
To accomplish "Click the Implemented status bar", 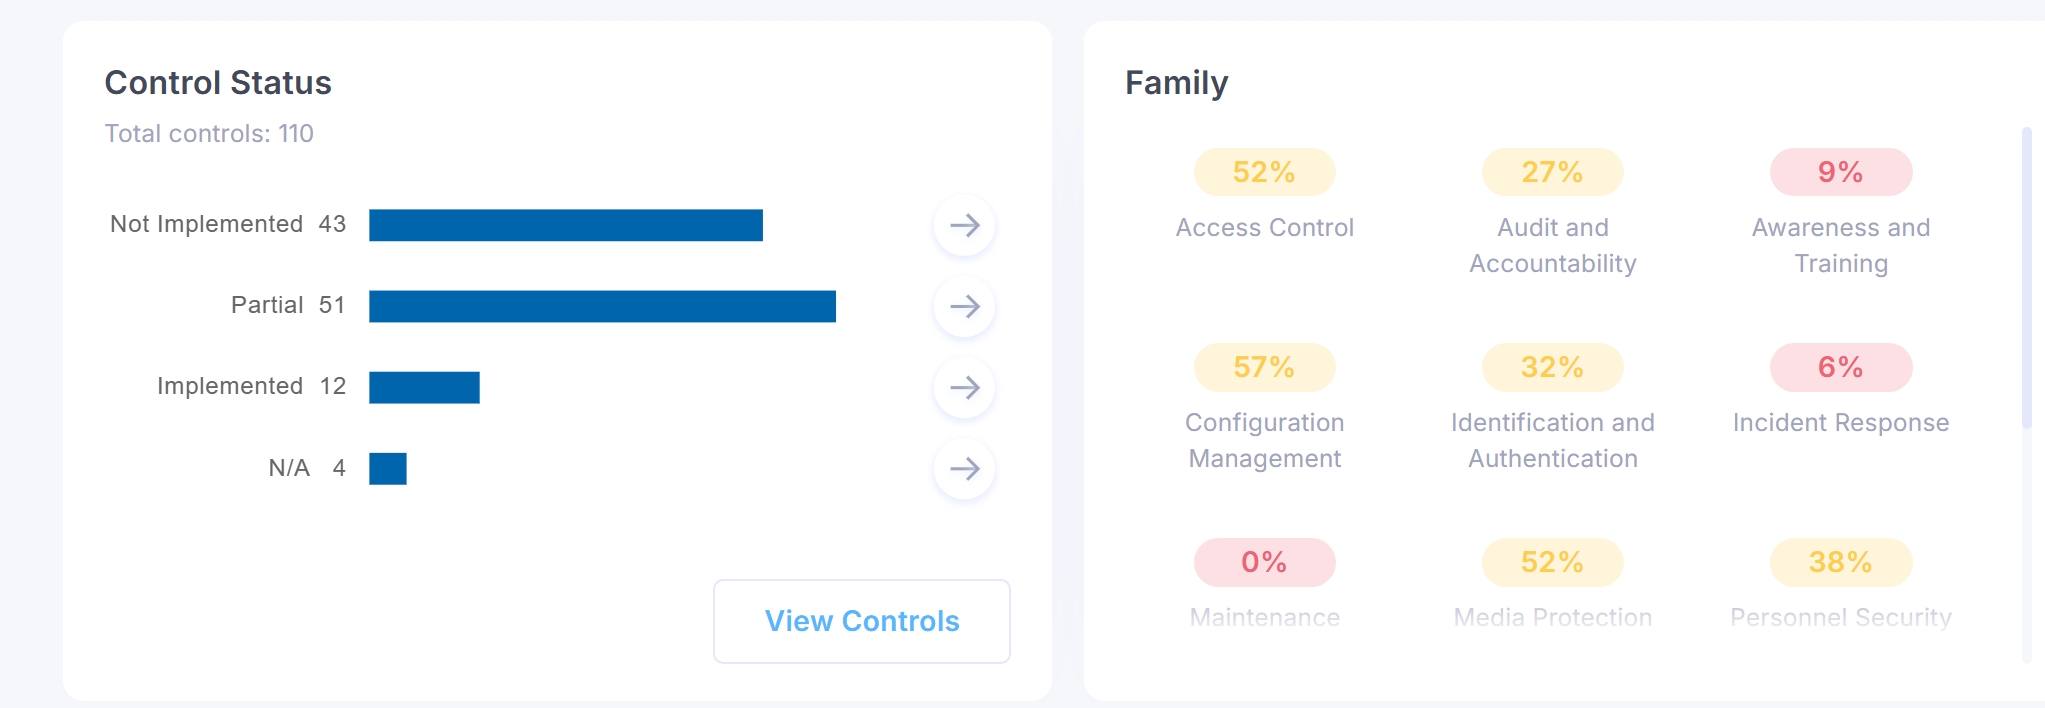I will click(x=424, y=387).
